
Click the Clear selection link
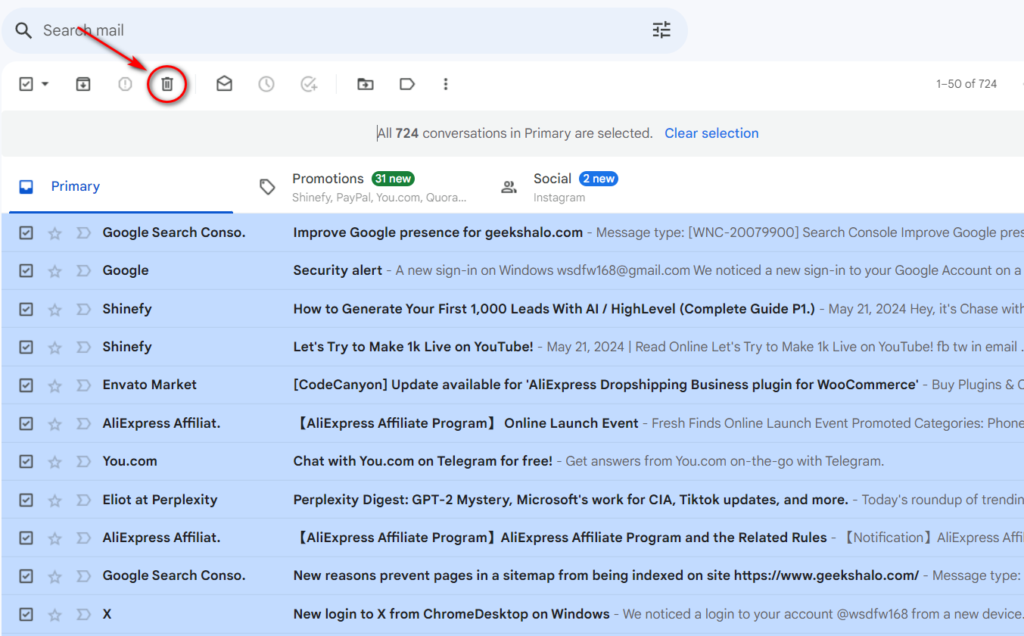point(711,133)
